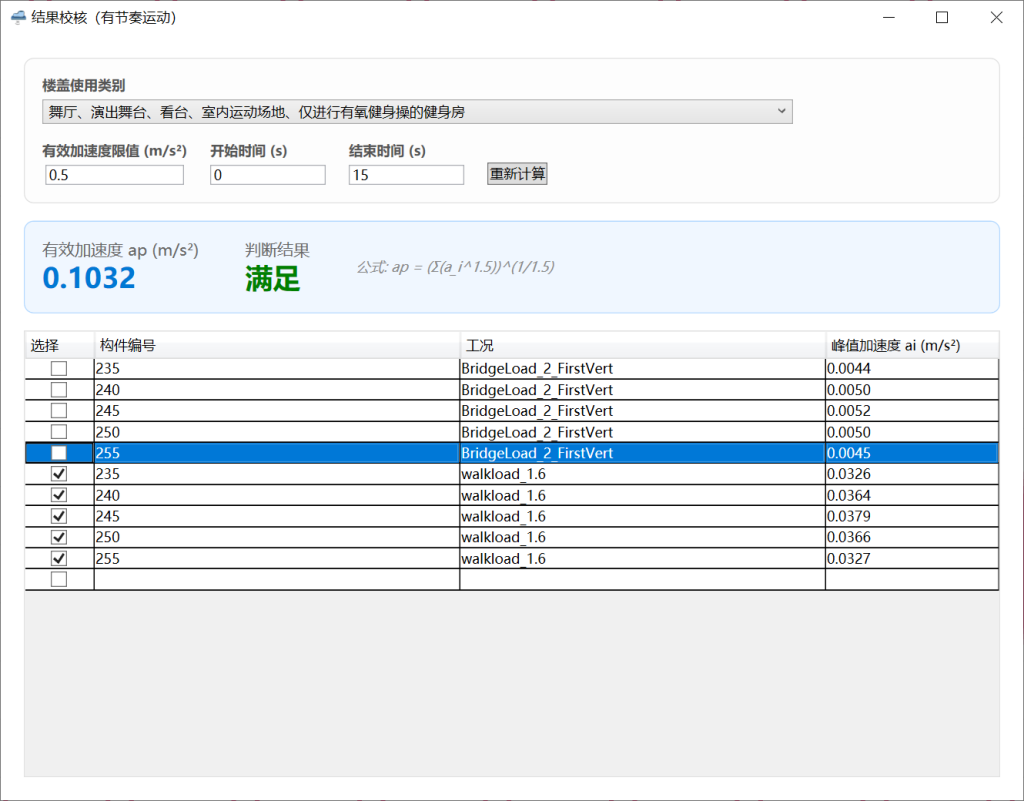Close the 结果校核 window

[x=995, y=17]
